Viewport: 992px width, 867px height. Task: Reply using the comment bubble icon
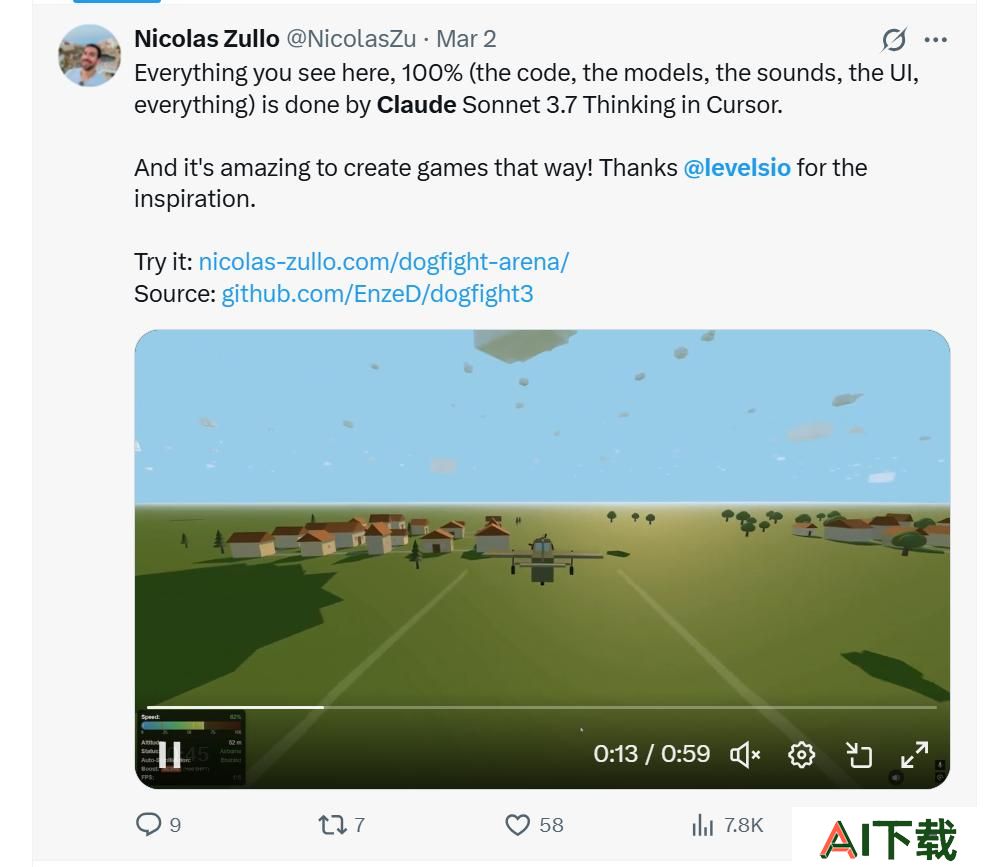[x=149, y=825]
